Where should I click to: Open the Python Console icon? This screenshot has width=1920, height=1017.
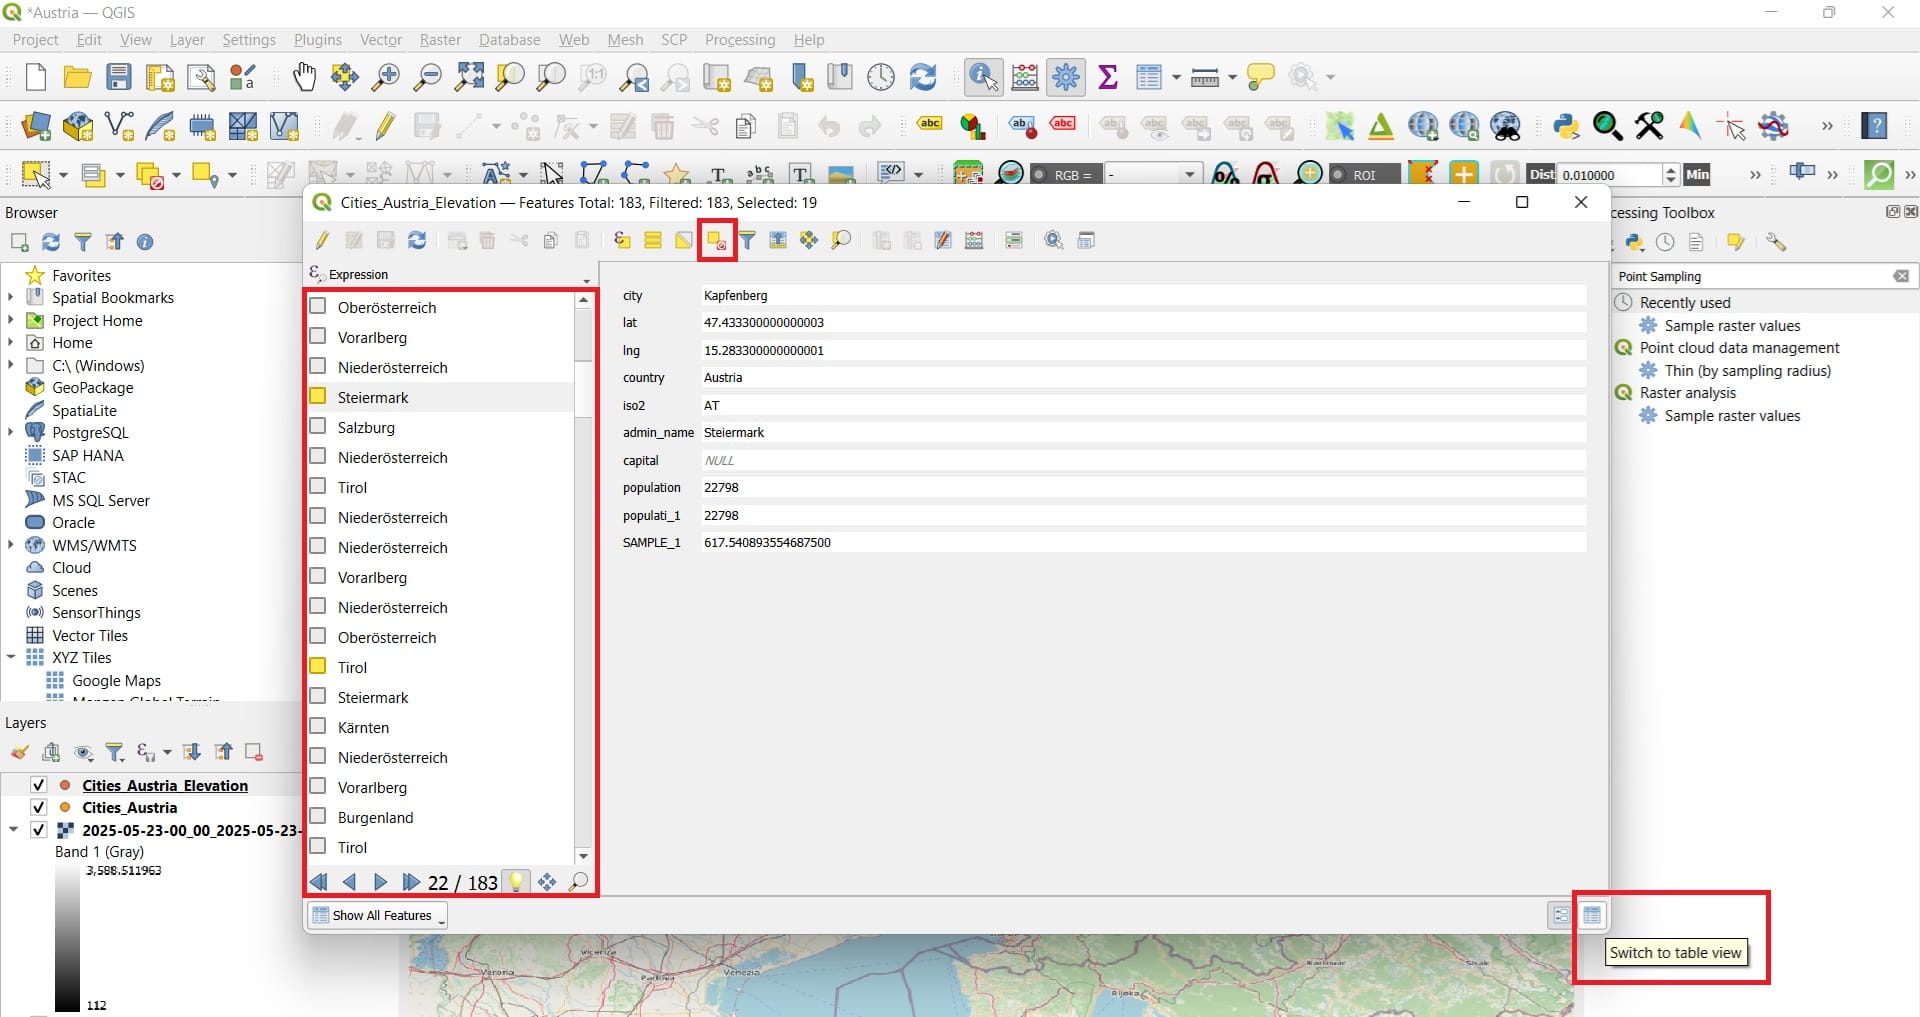[x=1566, y=126]
